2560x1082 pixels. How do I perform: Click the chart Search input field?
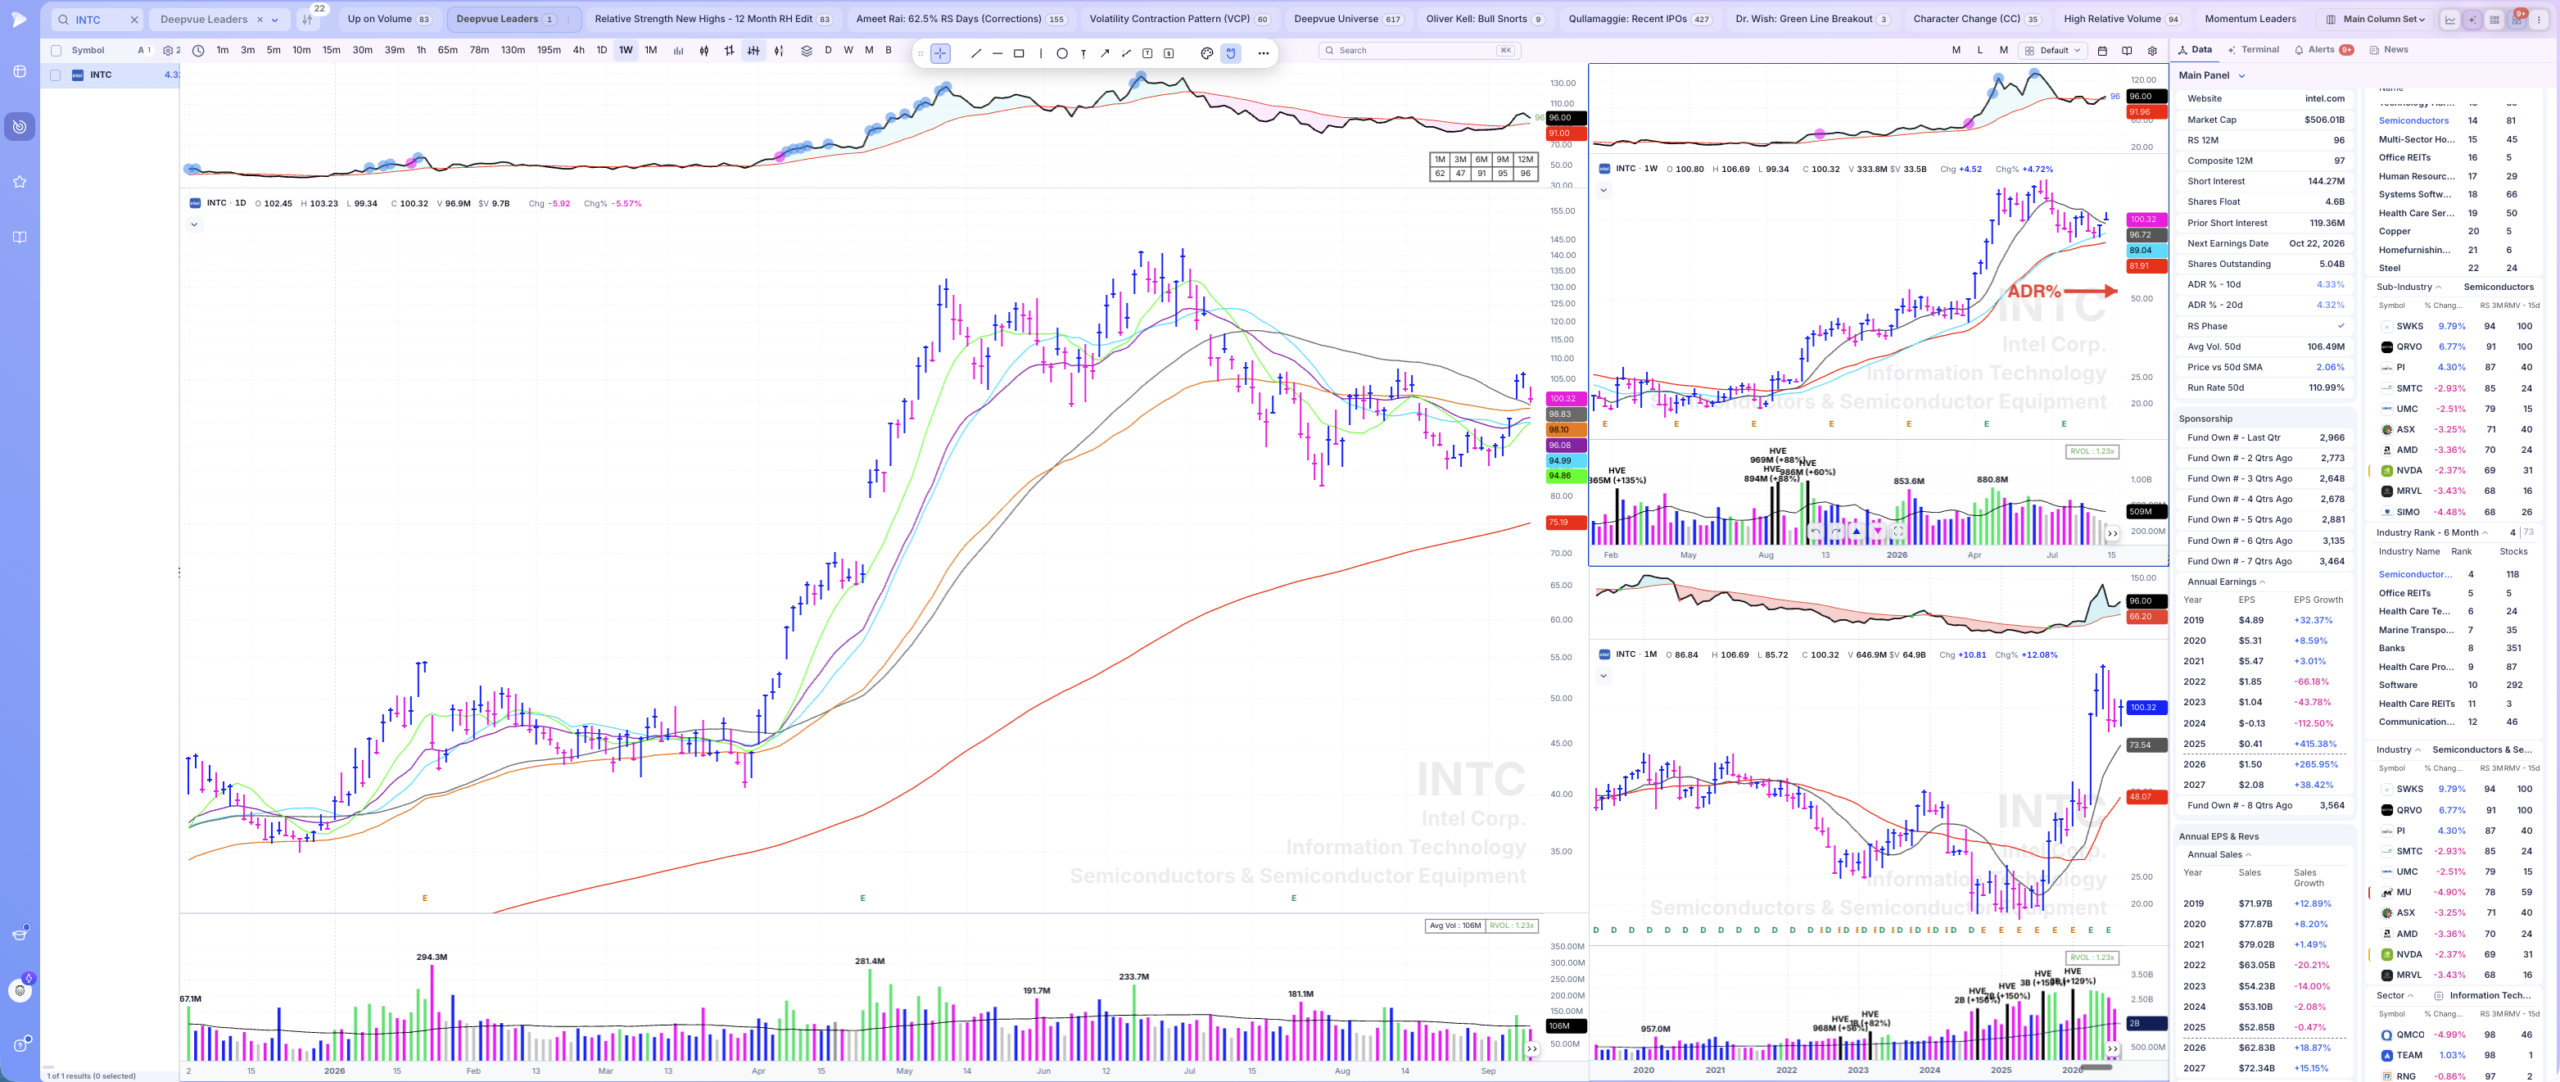(1420, 50)
